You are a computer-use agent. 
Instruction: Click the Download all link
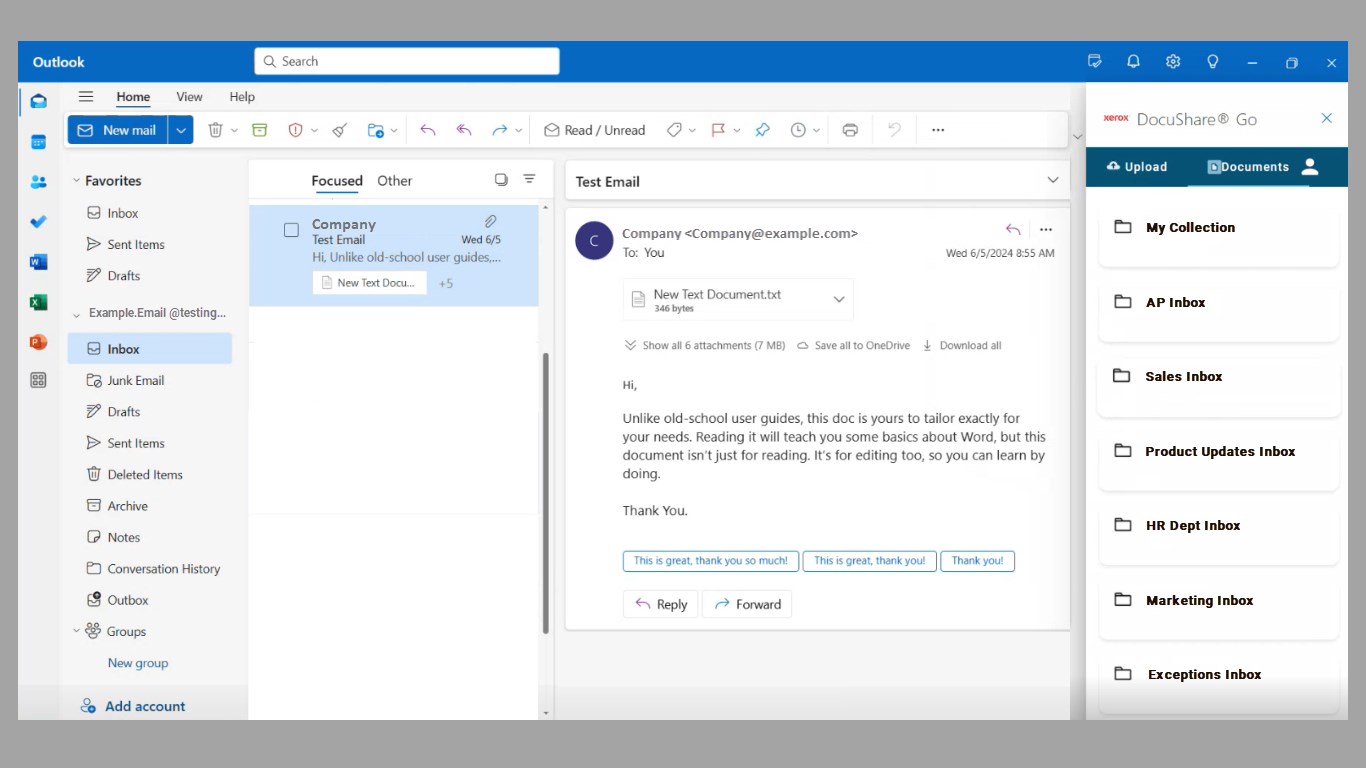tap(961, 346)
